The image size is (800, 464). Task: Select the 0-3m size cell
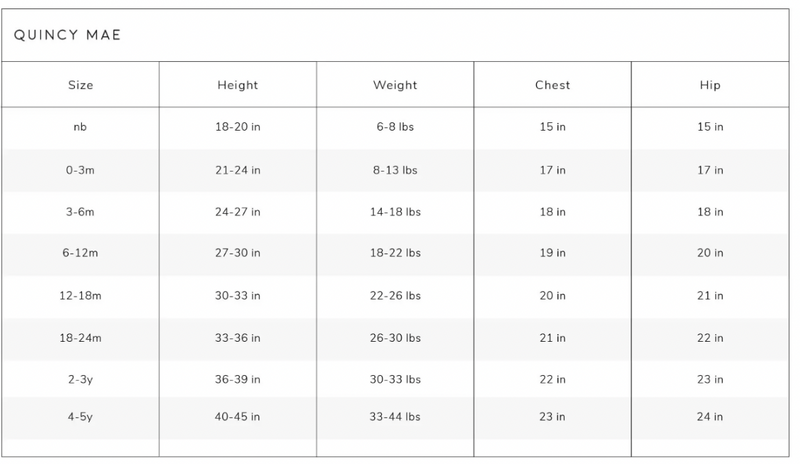point(80,170)
